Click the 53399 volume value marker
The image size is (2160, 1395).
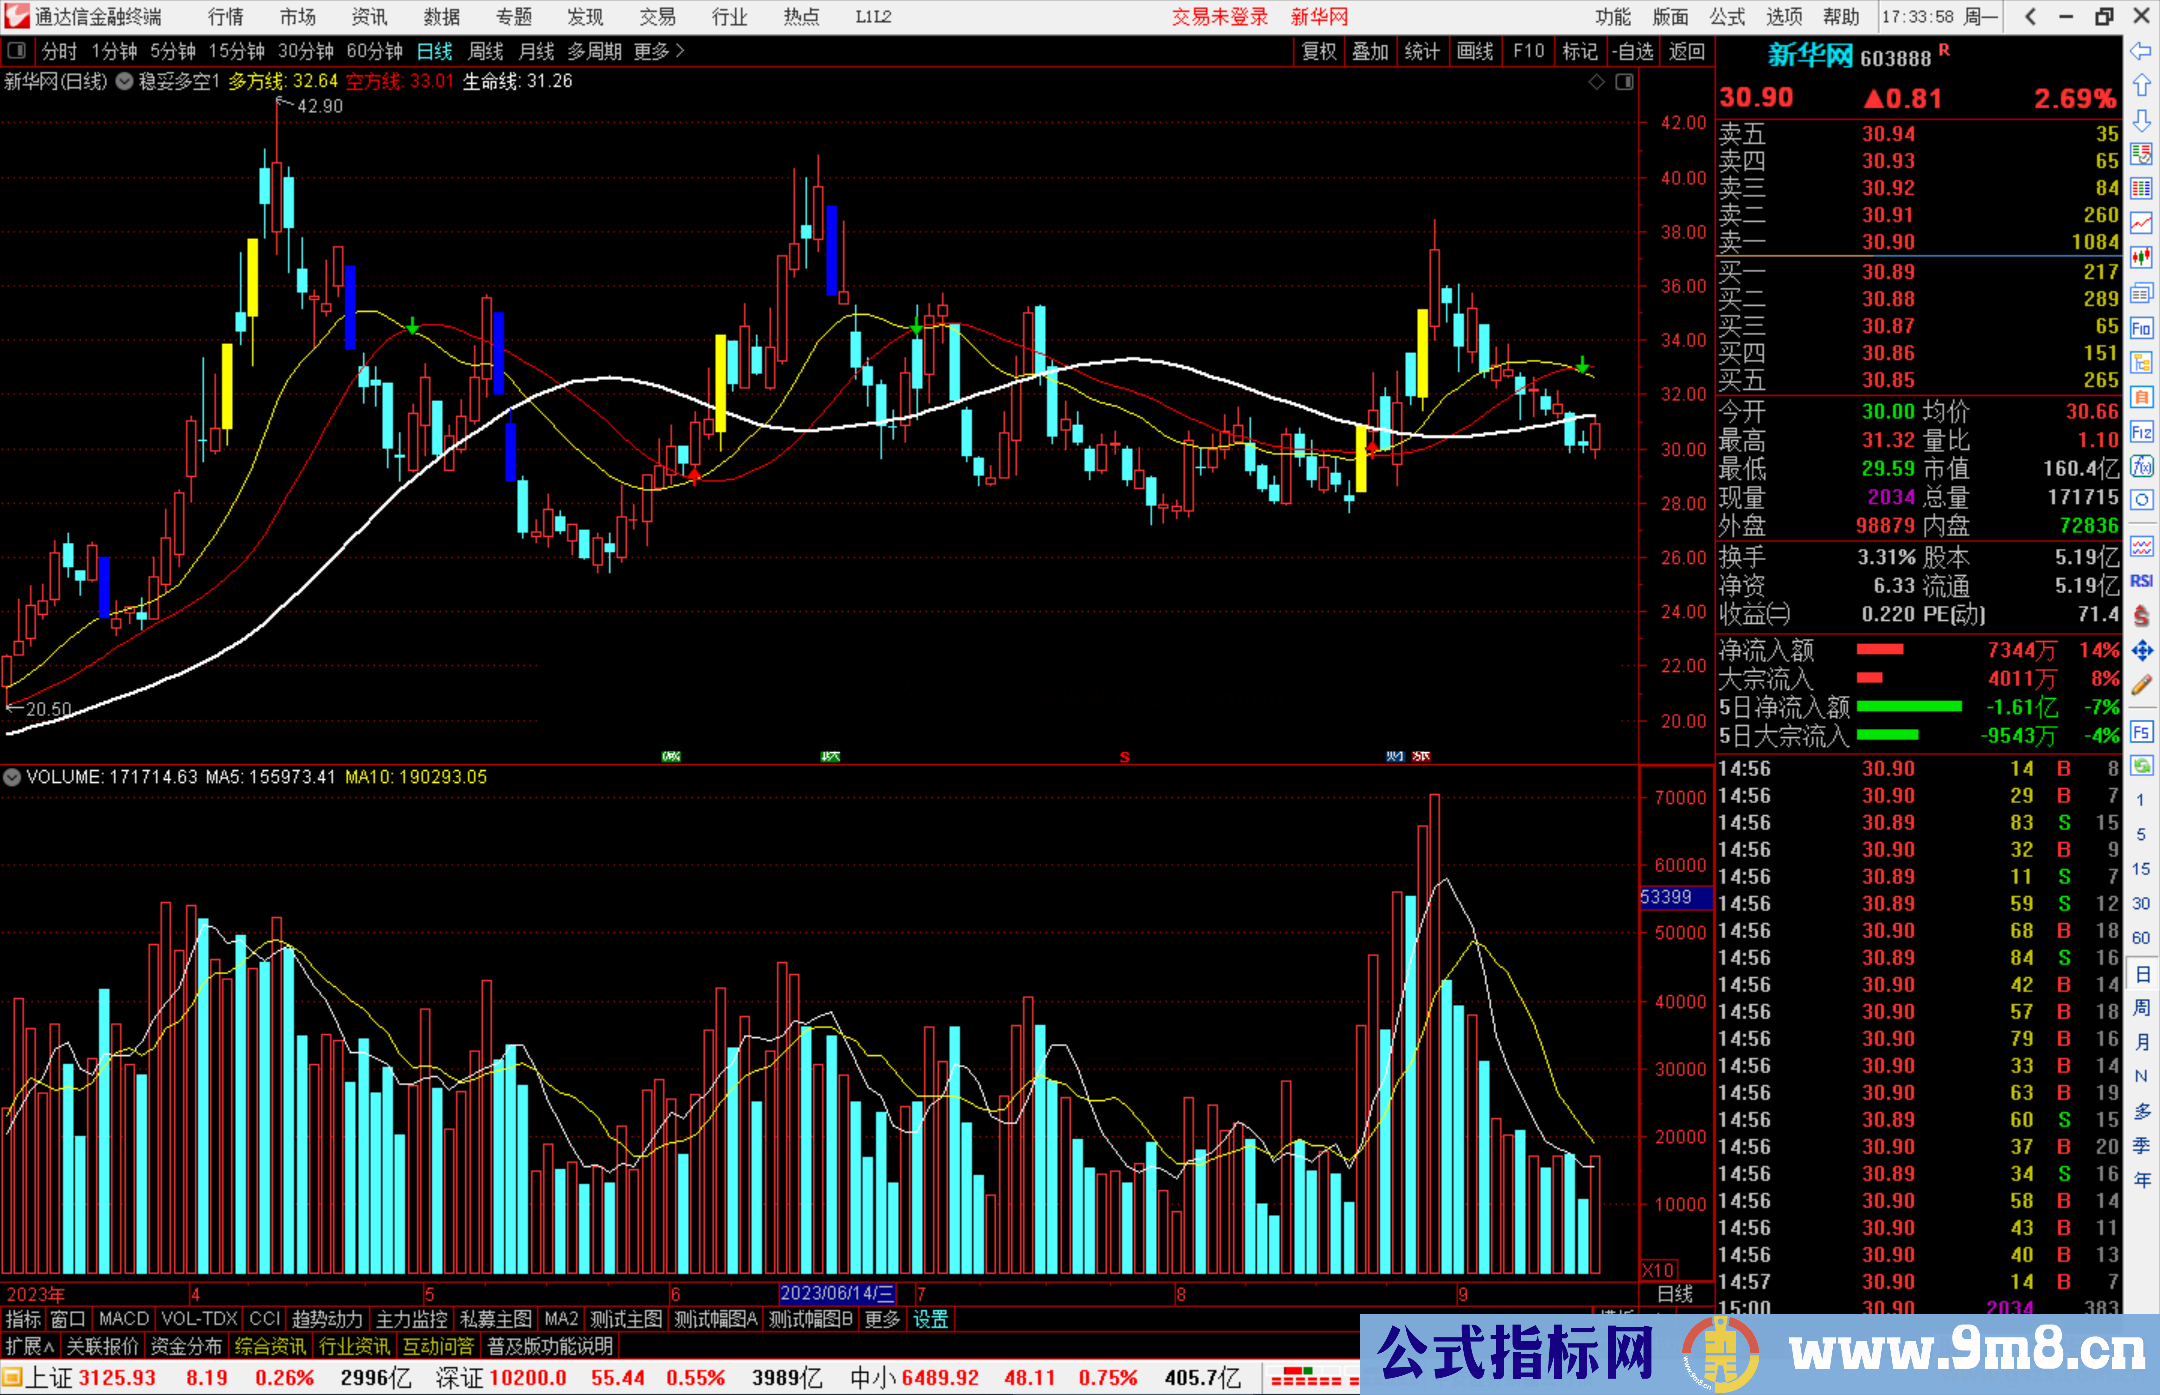[1676, 897]
